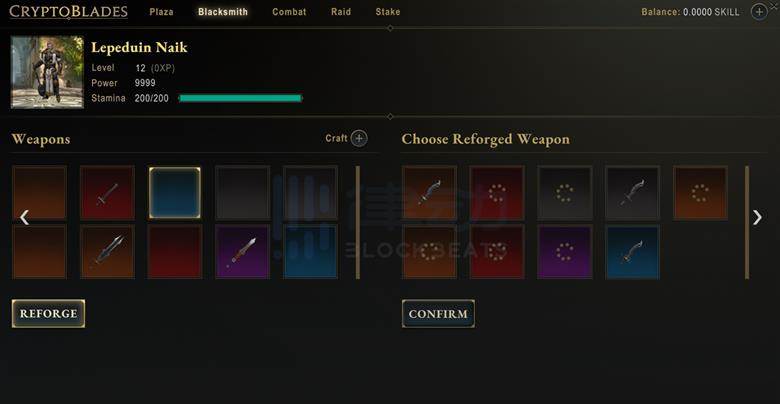Switch to the Combat tab
This screenshot has height=404, width=780.
(x=289, y=12)
